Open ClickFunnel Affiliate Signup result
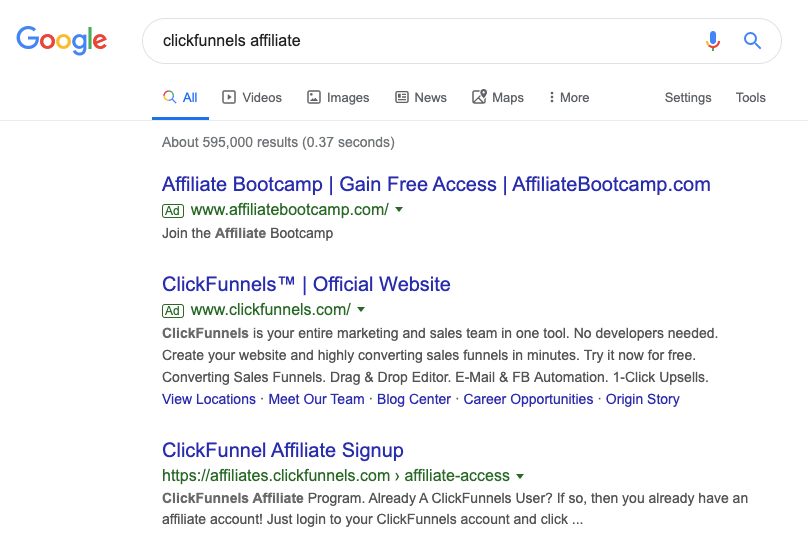This screenshot has width=808, height=549. pos(282,451)
